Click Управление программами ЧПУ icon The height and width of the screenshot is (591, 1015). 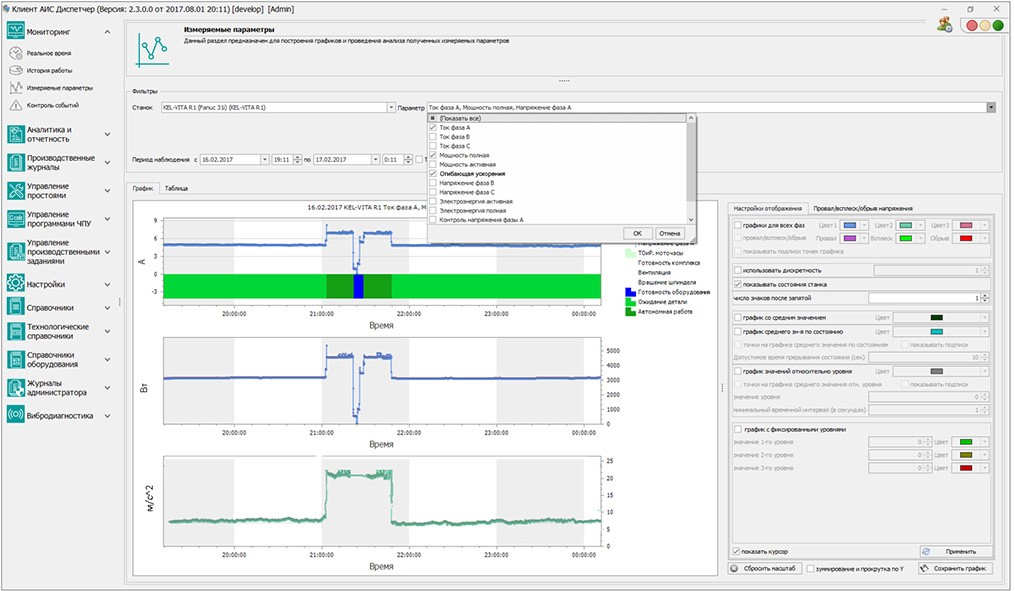(16, 219)
